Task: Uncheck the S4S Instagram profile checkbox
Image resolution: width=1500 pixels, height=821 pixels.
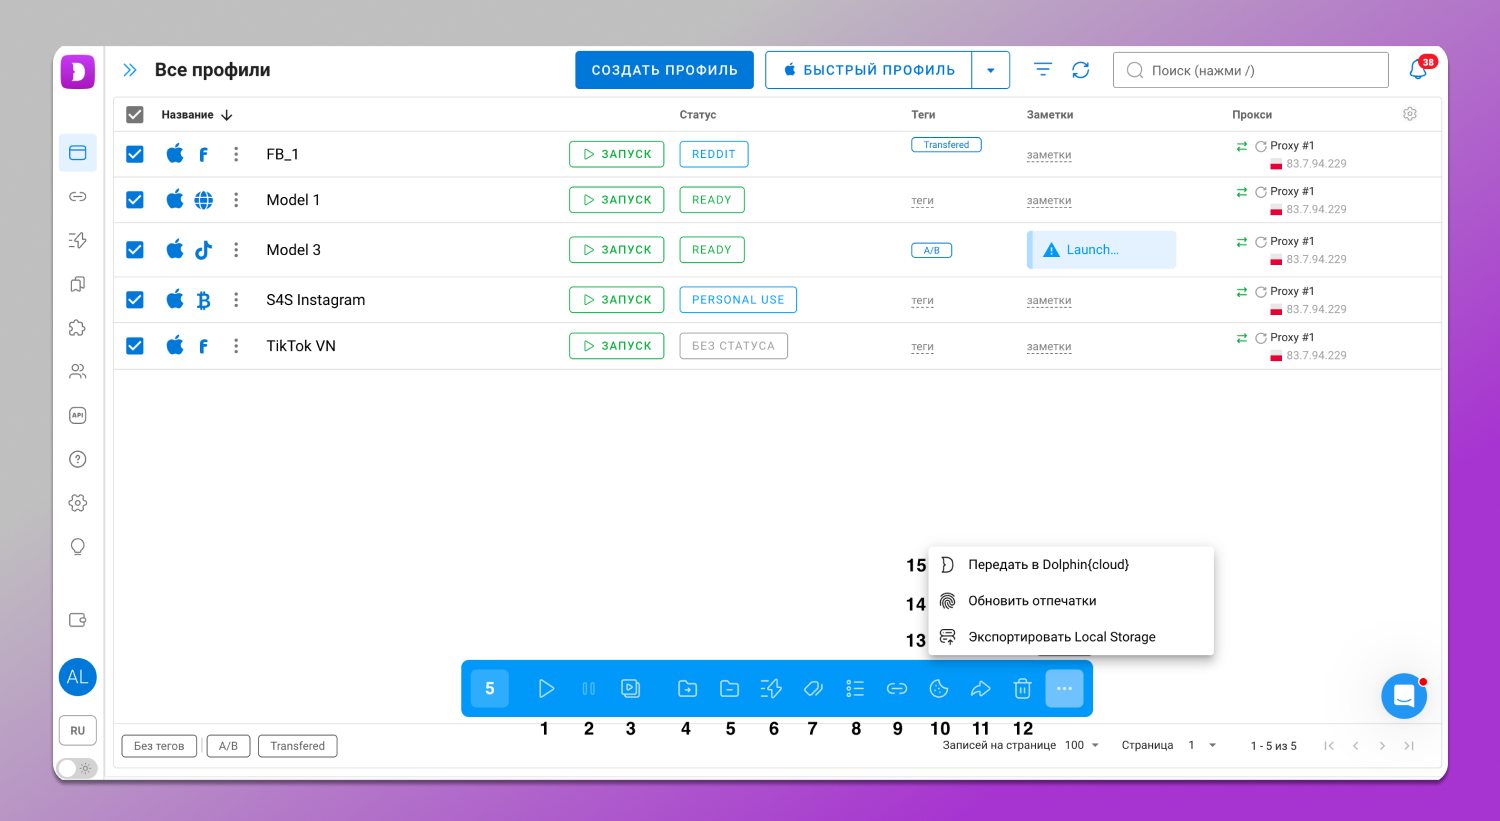Action: [x=135, y=300]
